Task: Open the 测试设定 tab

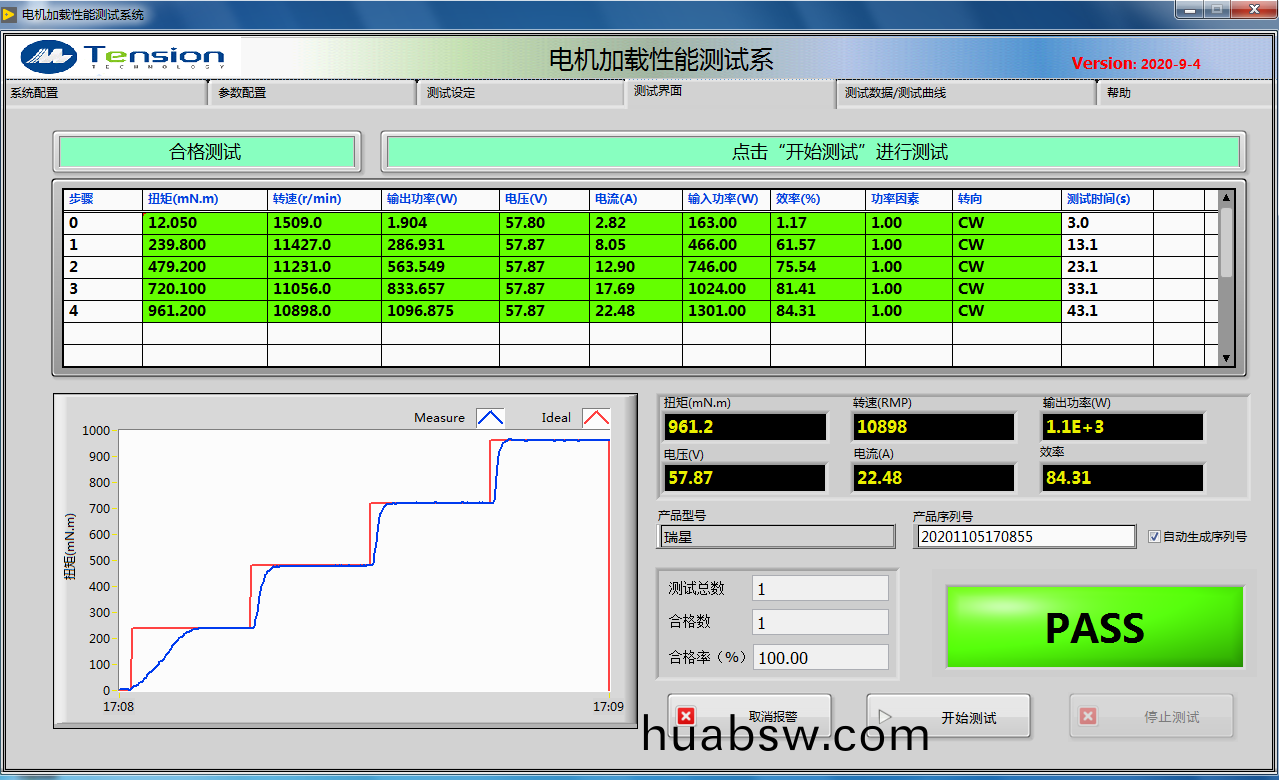Action: point(520,93)
